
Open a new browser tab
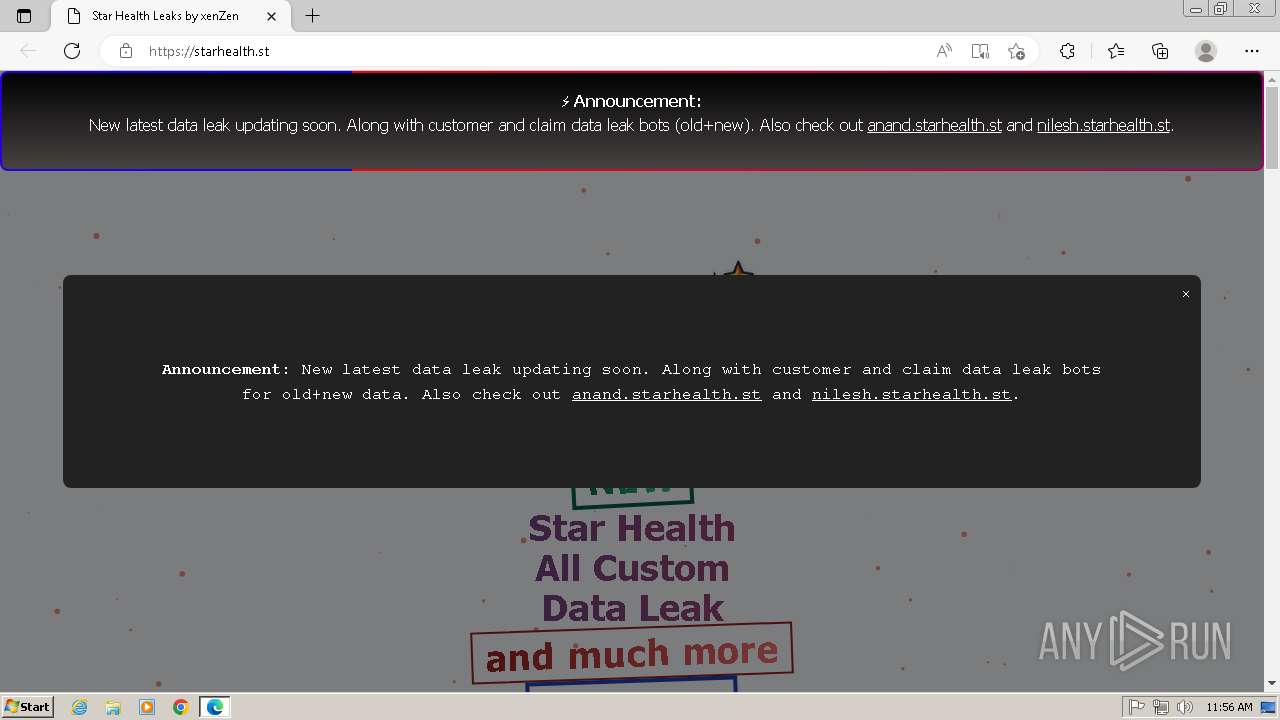pos(313,16)
